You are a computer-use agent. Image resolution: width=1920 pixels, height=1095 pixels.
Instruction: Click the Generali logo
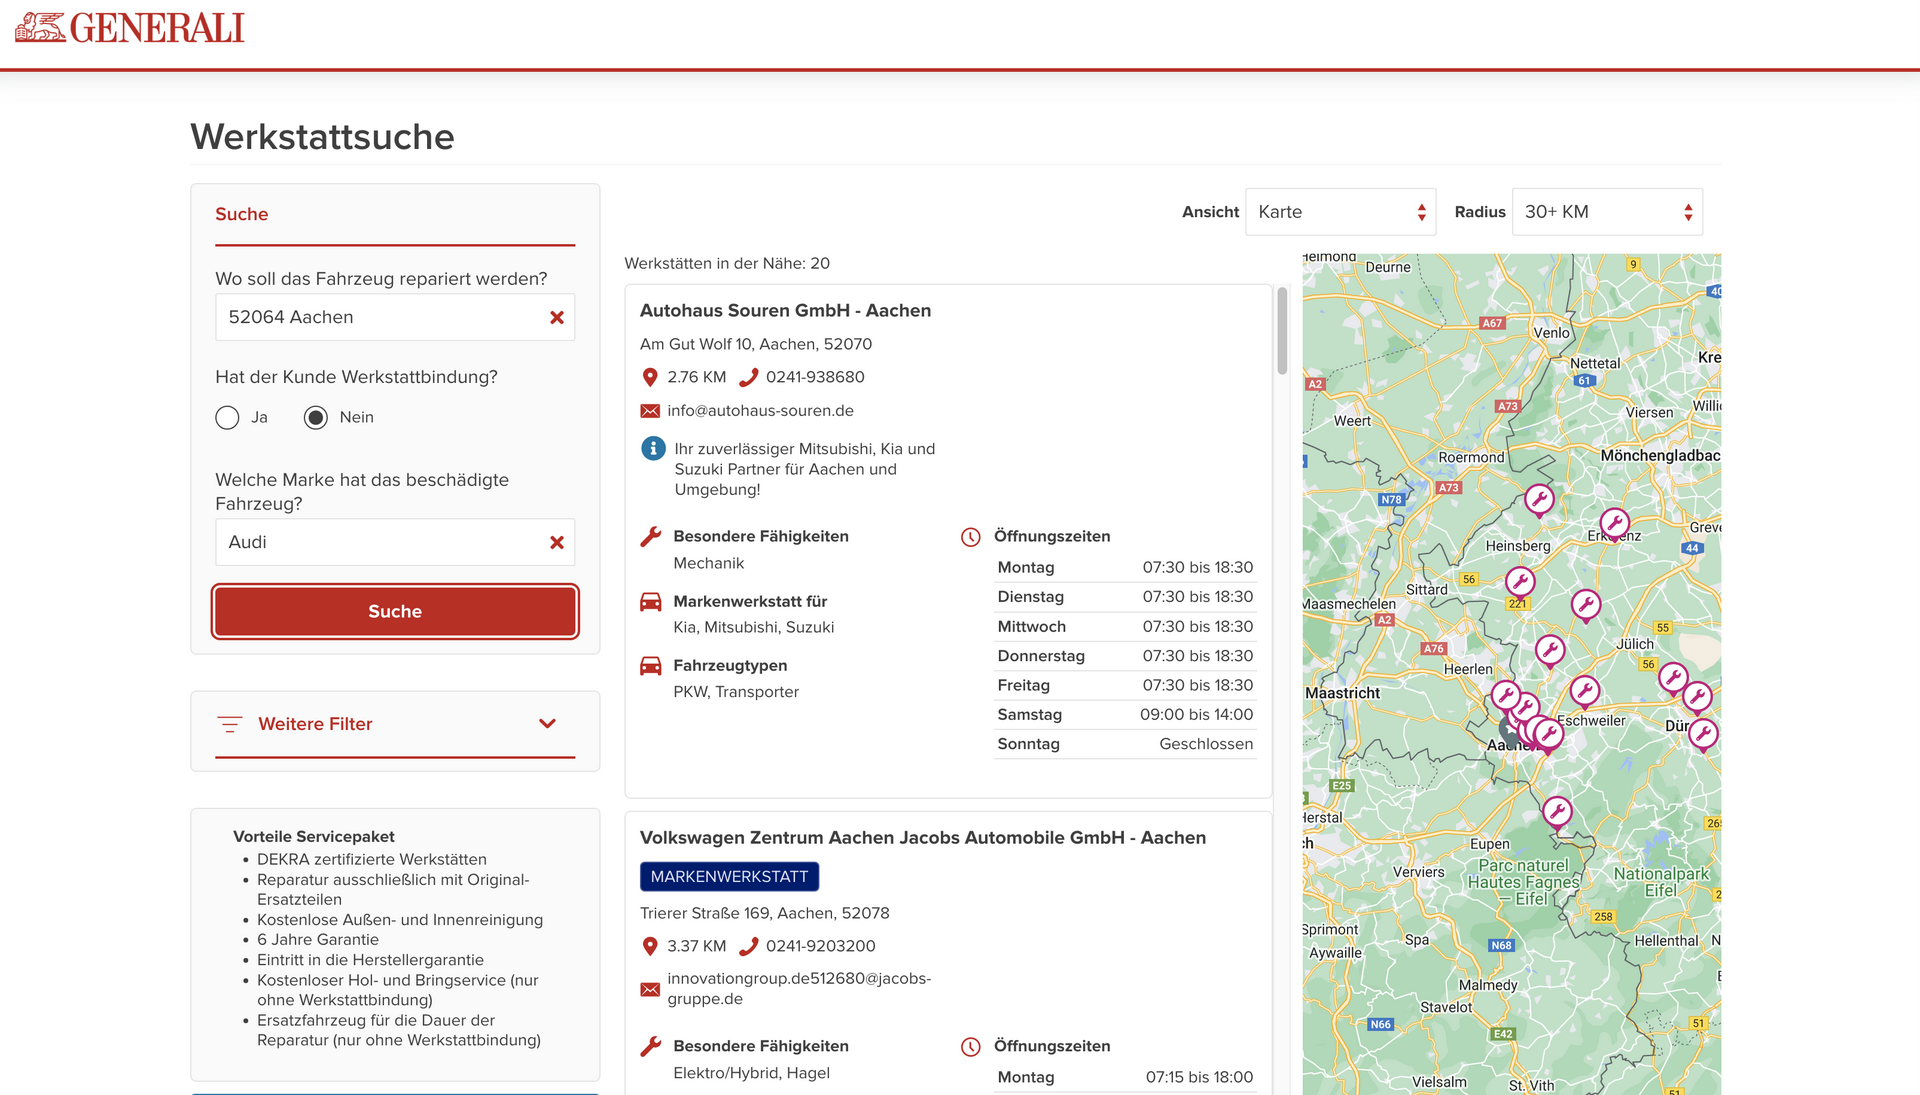click(x=130, y=27)
